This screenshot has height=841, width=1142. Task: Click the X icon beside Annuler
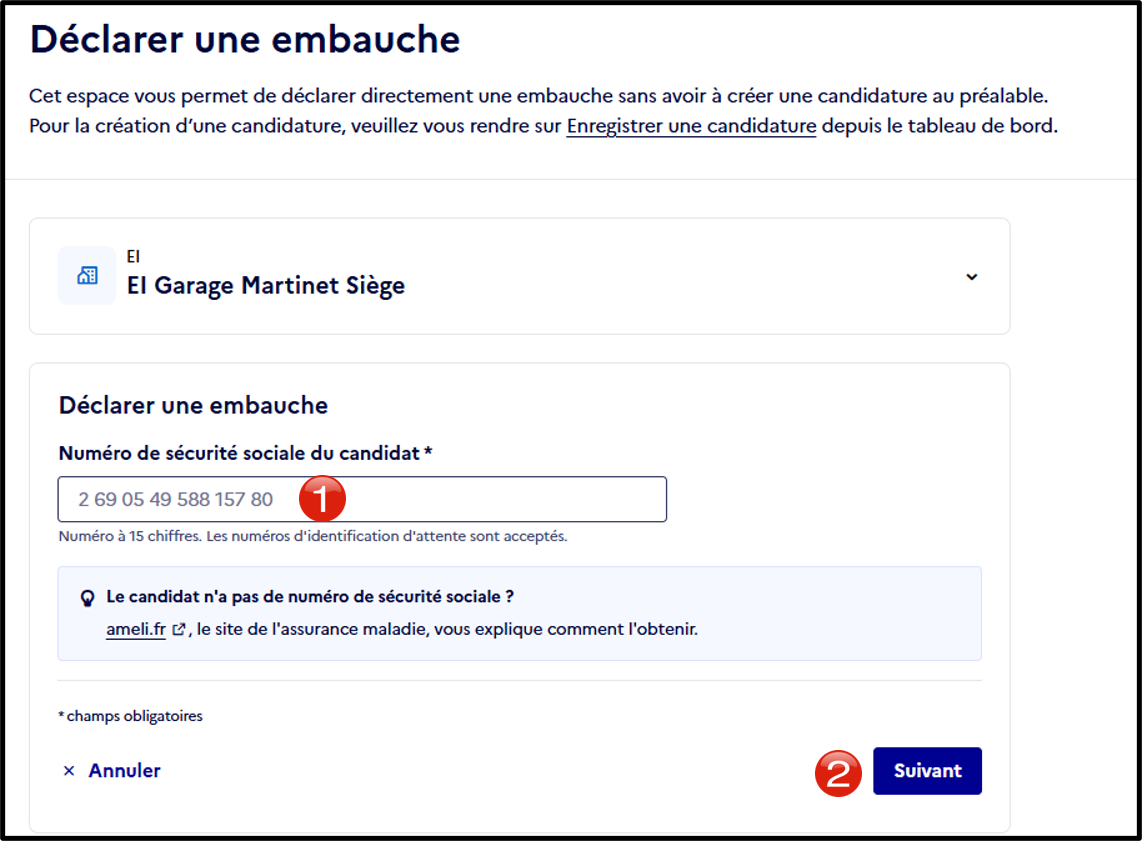point(69,770)
